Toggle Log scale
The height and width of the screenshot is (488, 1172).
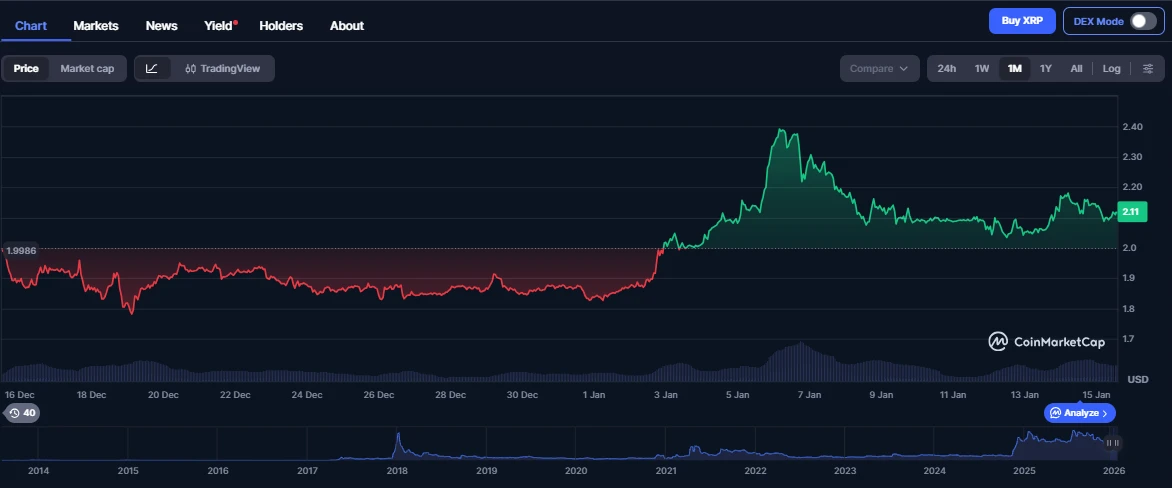[x=1111, y=69]
